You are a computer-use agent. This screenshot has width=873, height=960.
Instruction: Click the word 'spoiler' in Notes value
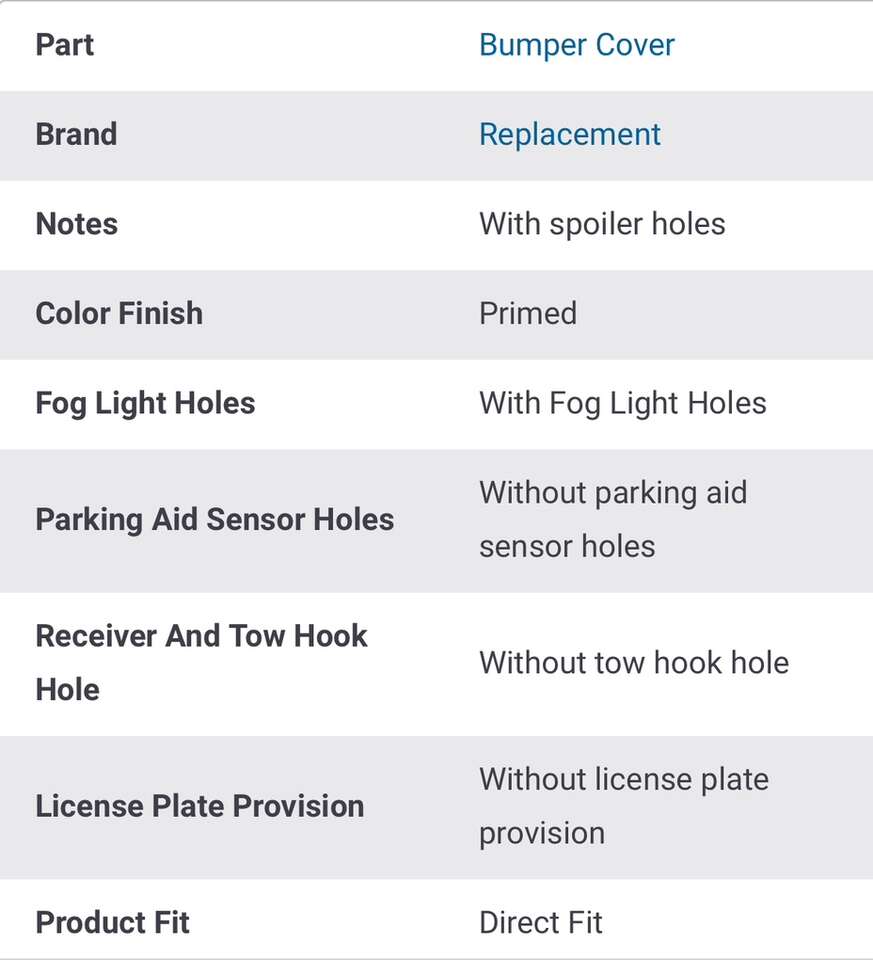coord(596,224)
